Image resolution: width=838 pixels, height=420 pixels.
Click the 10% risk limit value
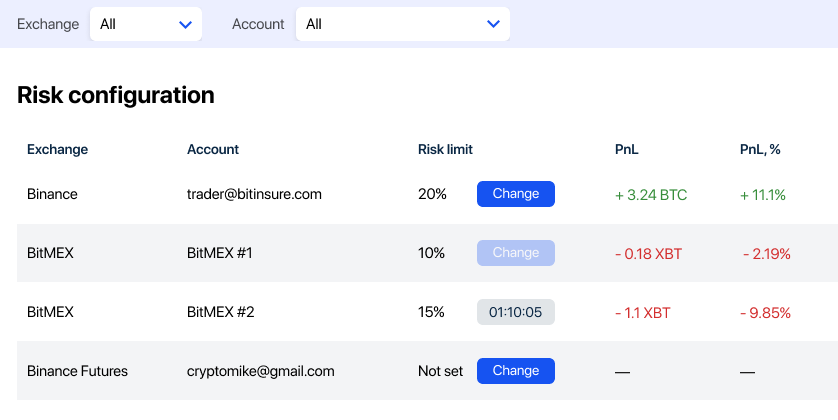(431, 253)
